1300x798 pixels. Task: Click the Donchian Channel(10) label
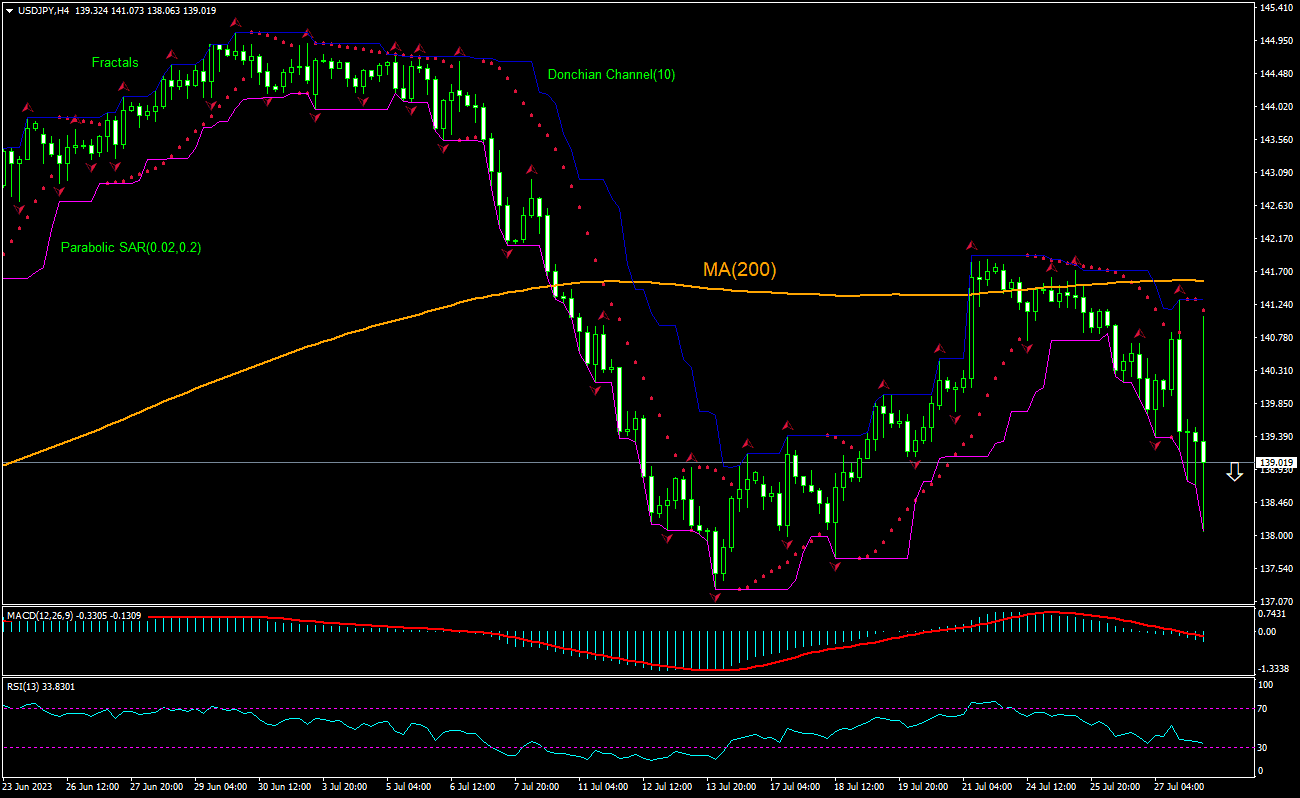[612, 74]
